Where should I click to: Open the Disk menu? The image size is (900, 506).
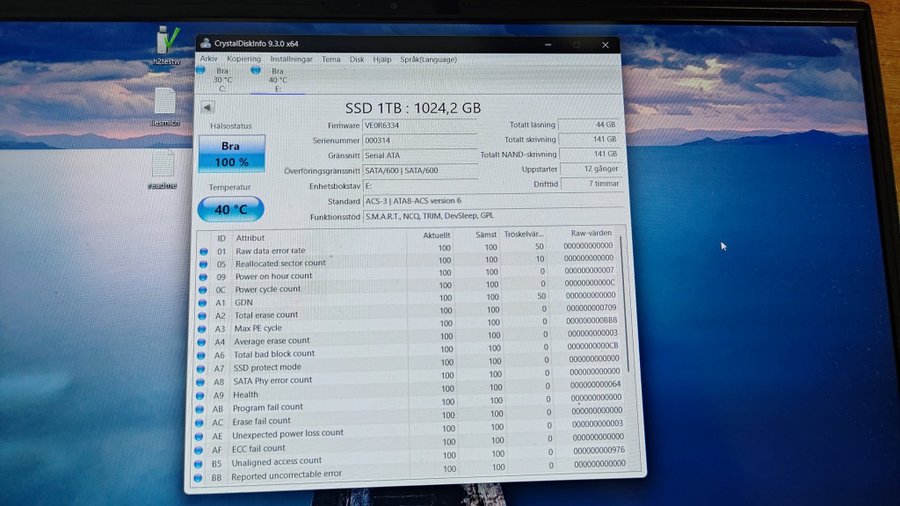pos(356,59)
